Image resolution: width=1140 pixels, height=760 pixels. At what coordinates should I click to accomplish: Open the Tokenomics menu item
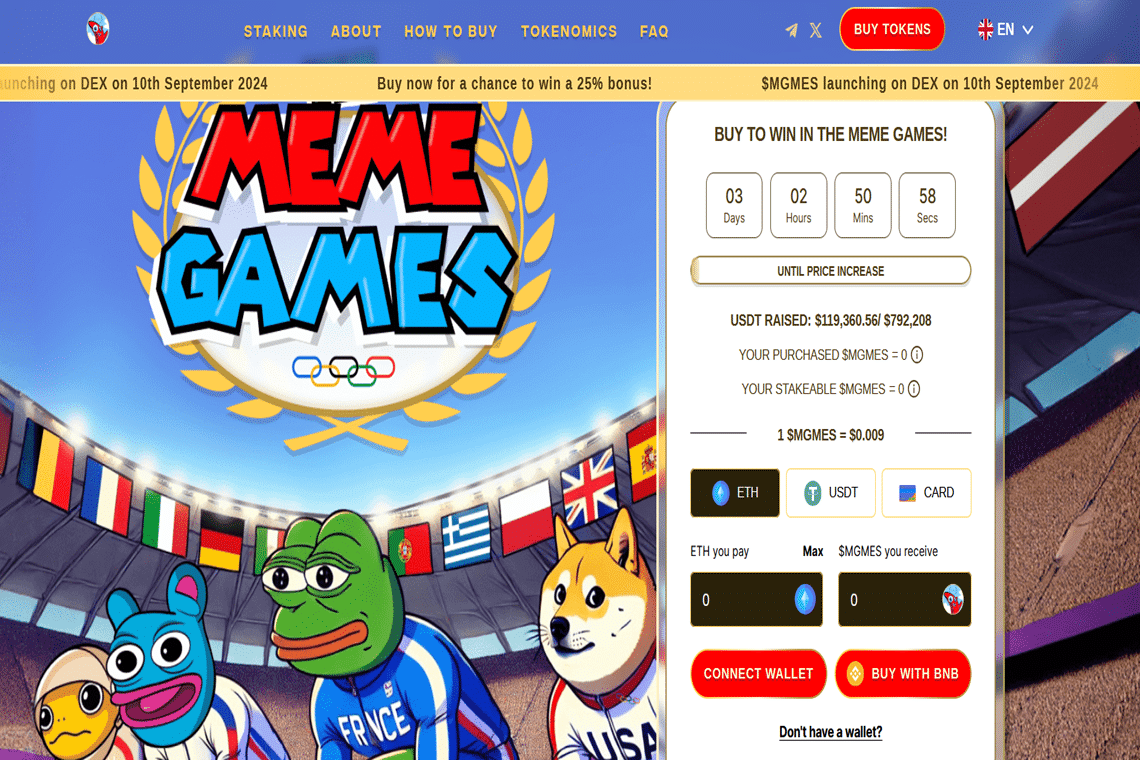click(569, 31)
